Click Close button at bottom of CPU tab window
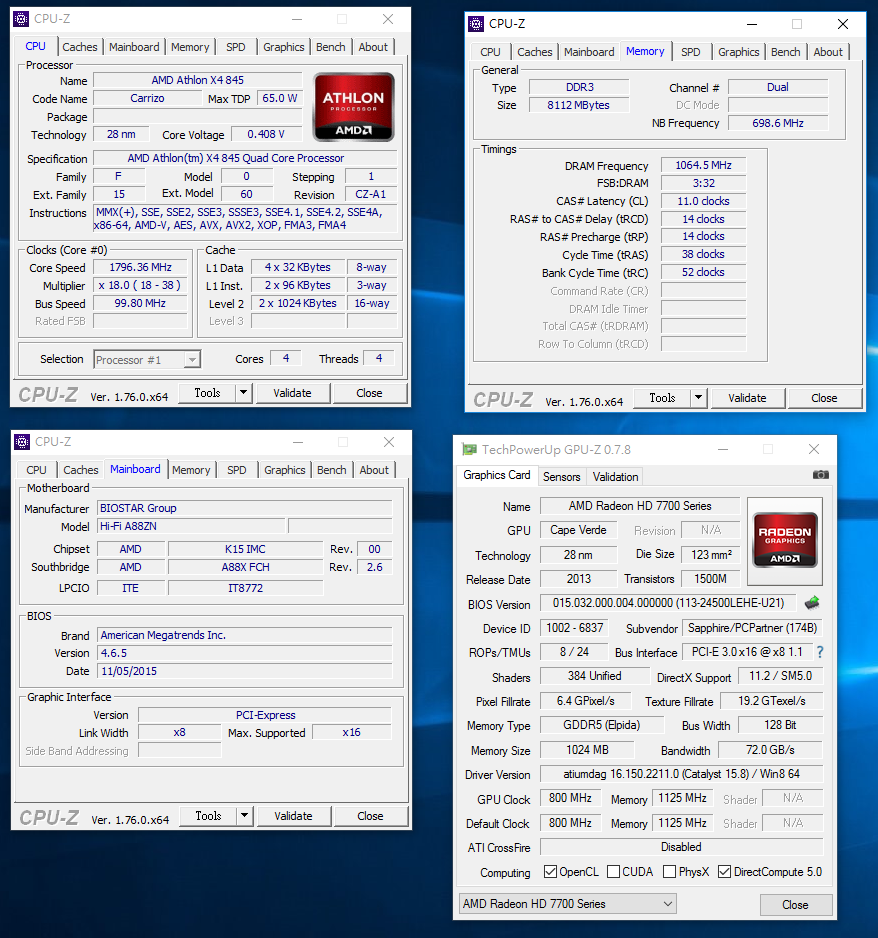The width and height of the screenshot is (878, 938). pos(369,393)
